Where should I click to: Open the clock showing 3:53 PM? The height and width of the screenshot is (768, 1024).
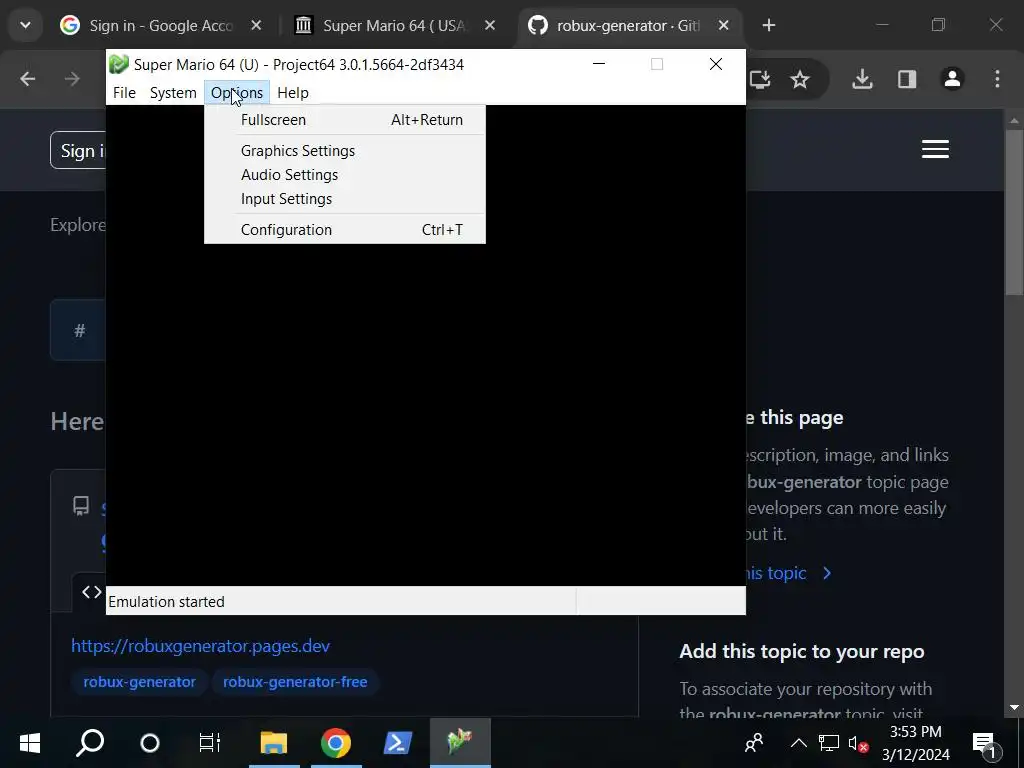[916, 743]
